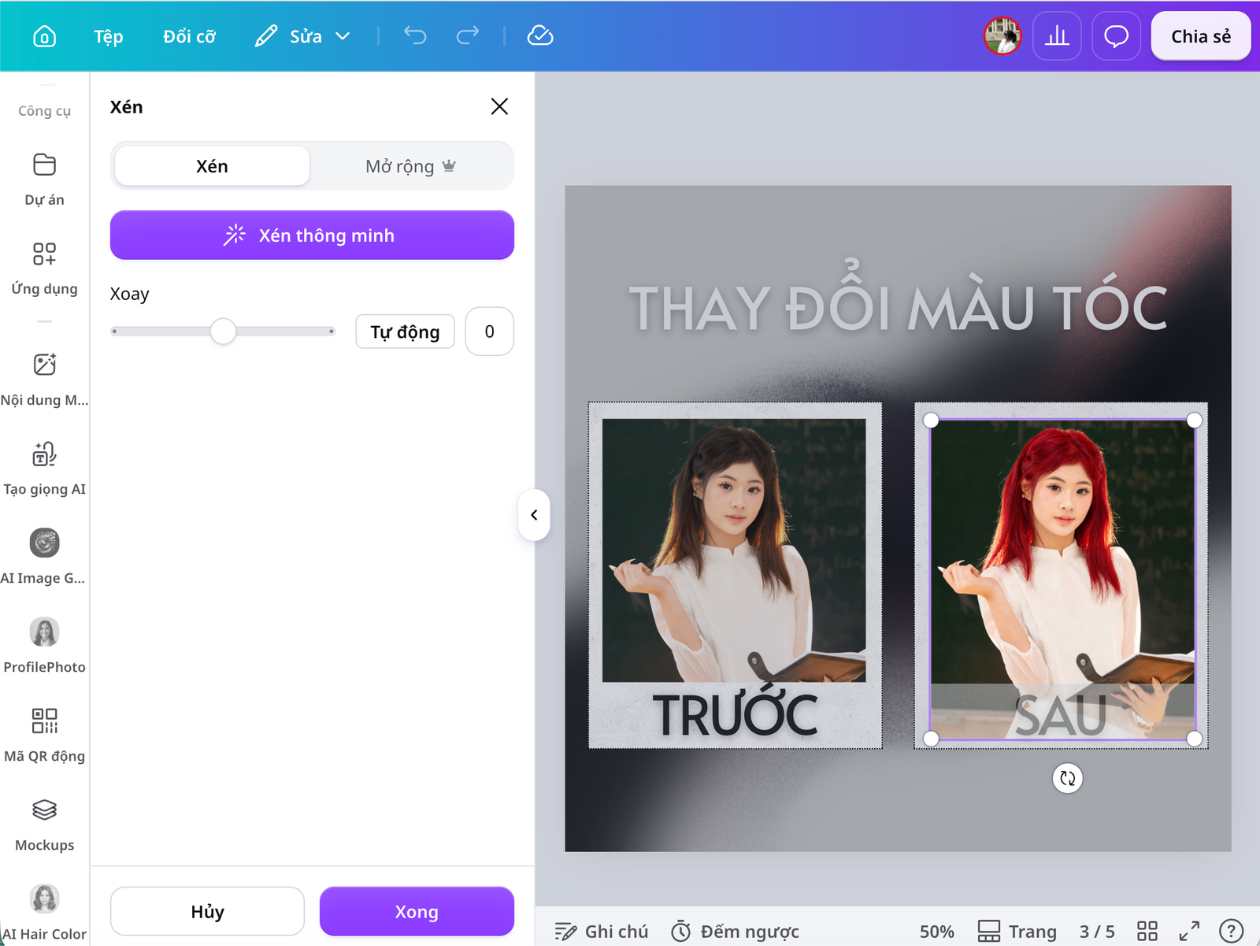Collapse the side panel with arrow
The image size is (1260, 946).
[x=534, y=515]
